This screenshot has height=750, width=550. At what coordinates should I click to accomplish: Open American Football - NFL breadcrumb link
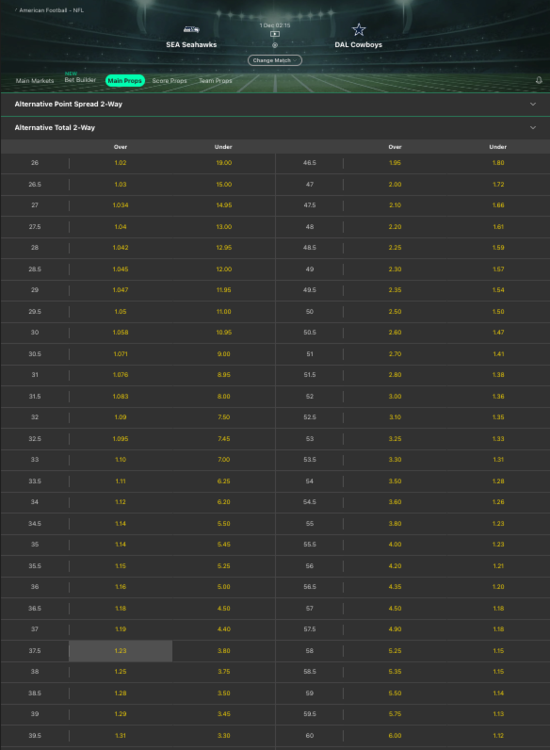coord(52,10)
